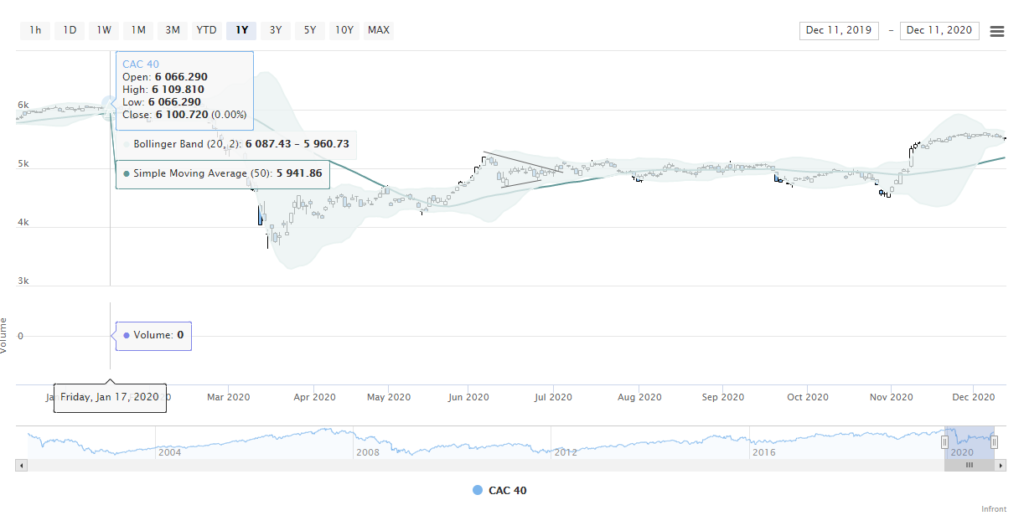Click the May 2020 axis label
The height and width of the screenshot is (526, 1024).
tap(389, 397)
